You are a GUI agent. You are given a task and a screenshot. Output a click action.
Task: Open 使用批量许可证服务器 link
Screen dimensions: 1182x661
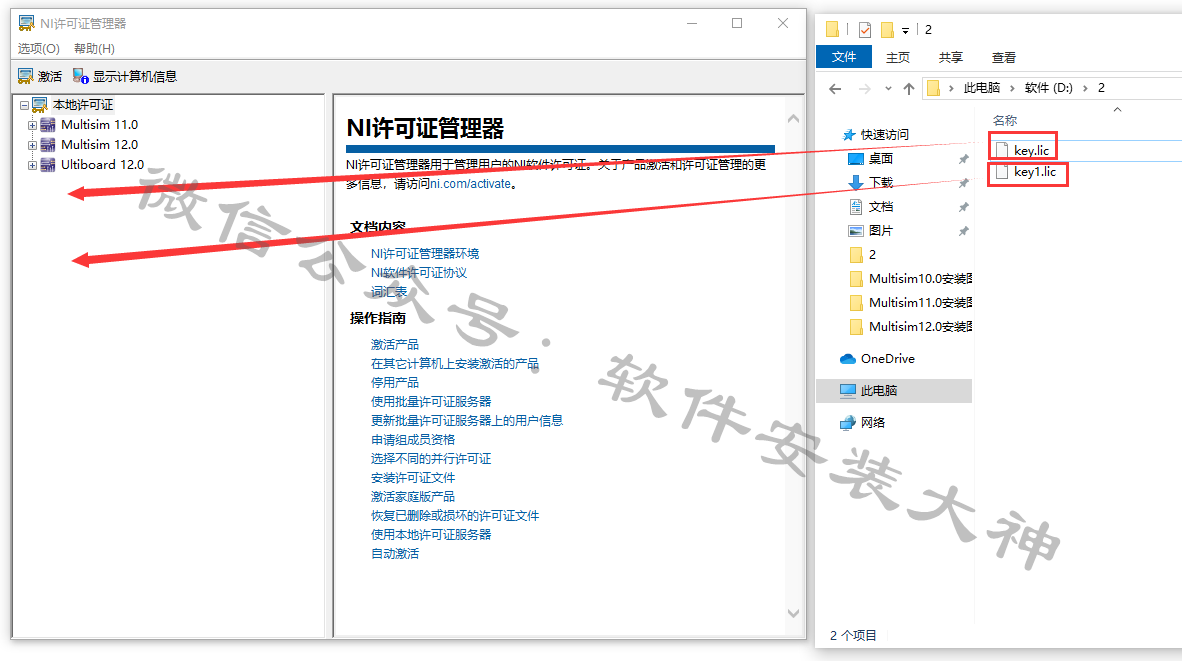point(431,401)
